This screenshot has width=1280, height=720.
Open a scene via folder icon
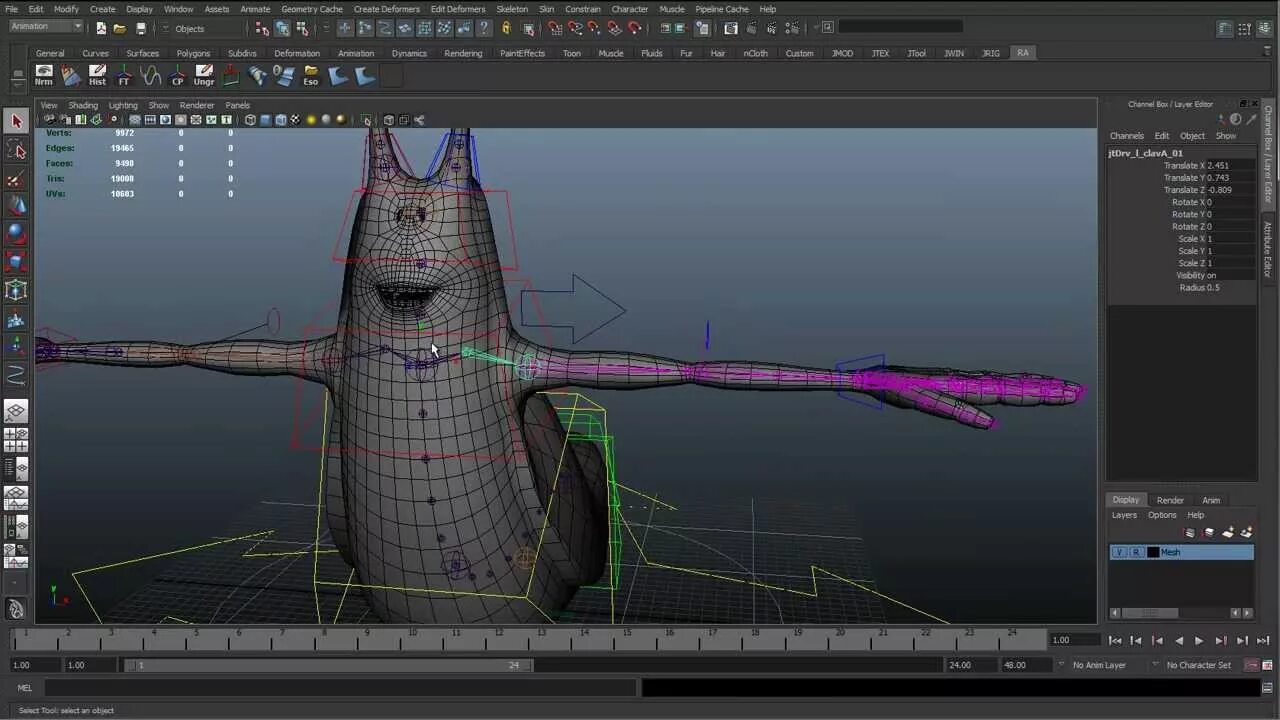pyautogui.click(x=120, y=28)
